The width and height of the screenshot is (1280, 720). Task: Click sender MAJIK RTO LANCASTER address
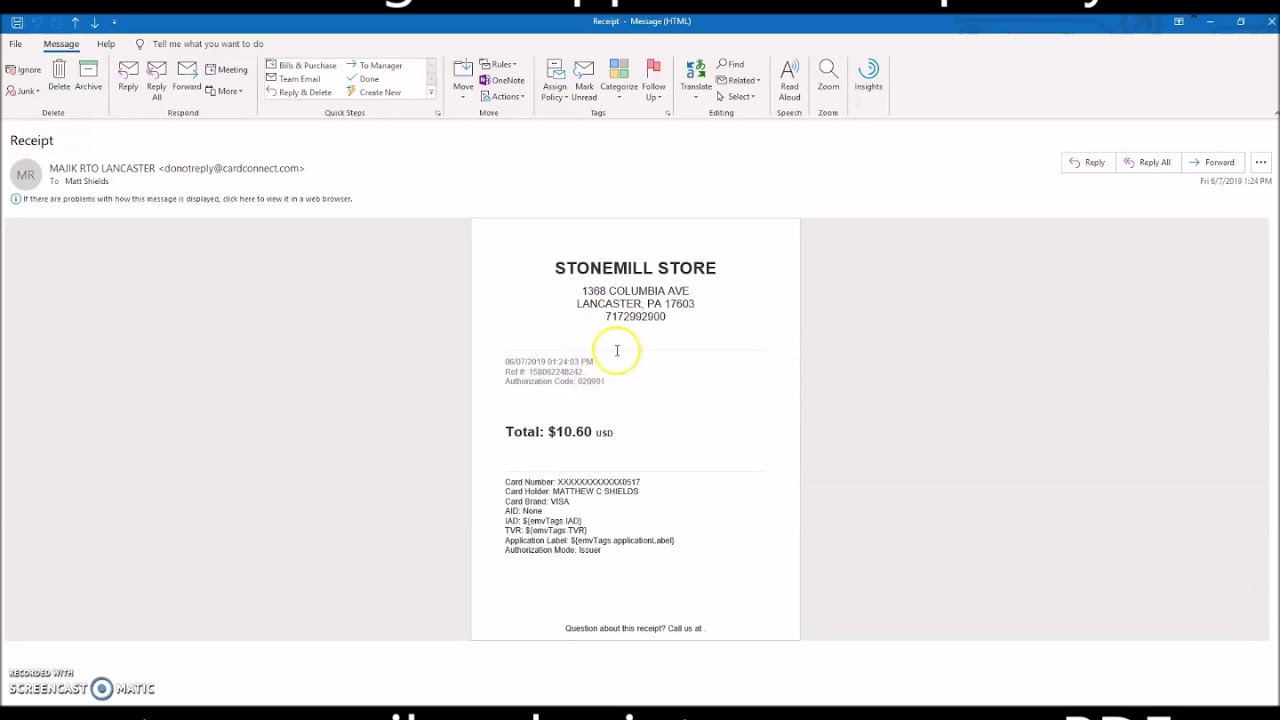coord(177,168)
